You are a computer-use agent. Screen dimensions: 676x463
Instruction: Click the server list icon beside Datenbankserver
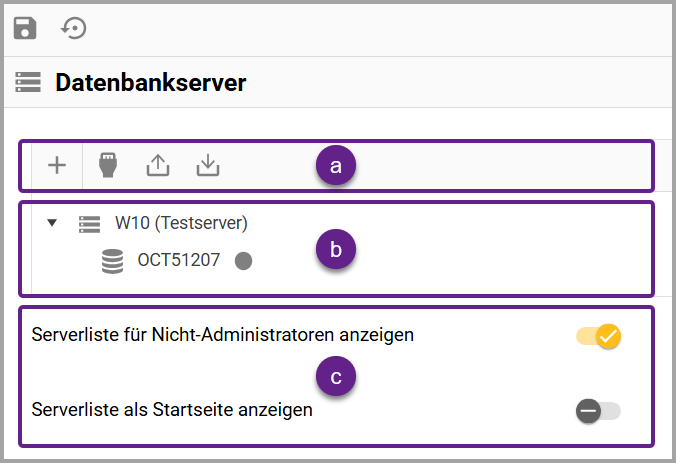point(28,82)
